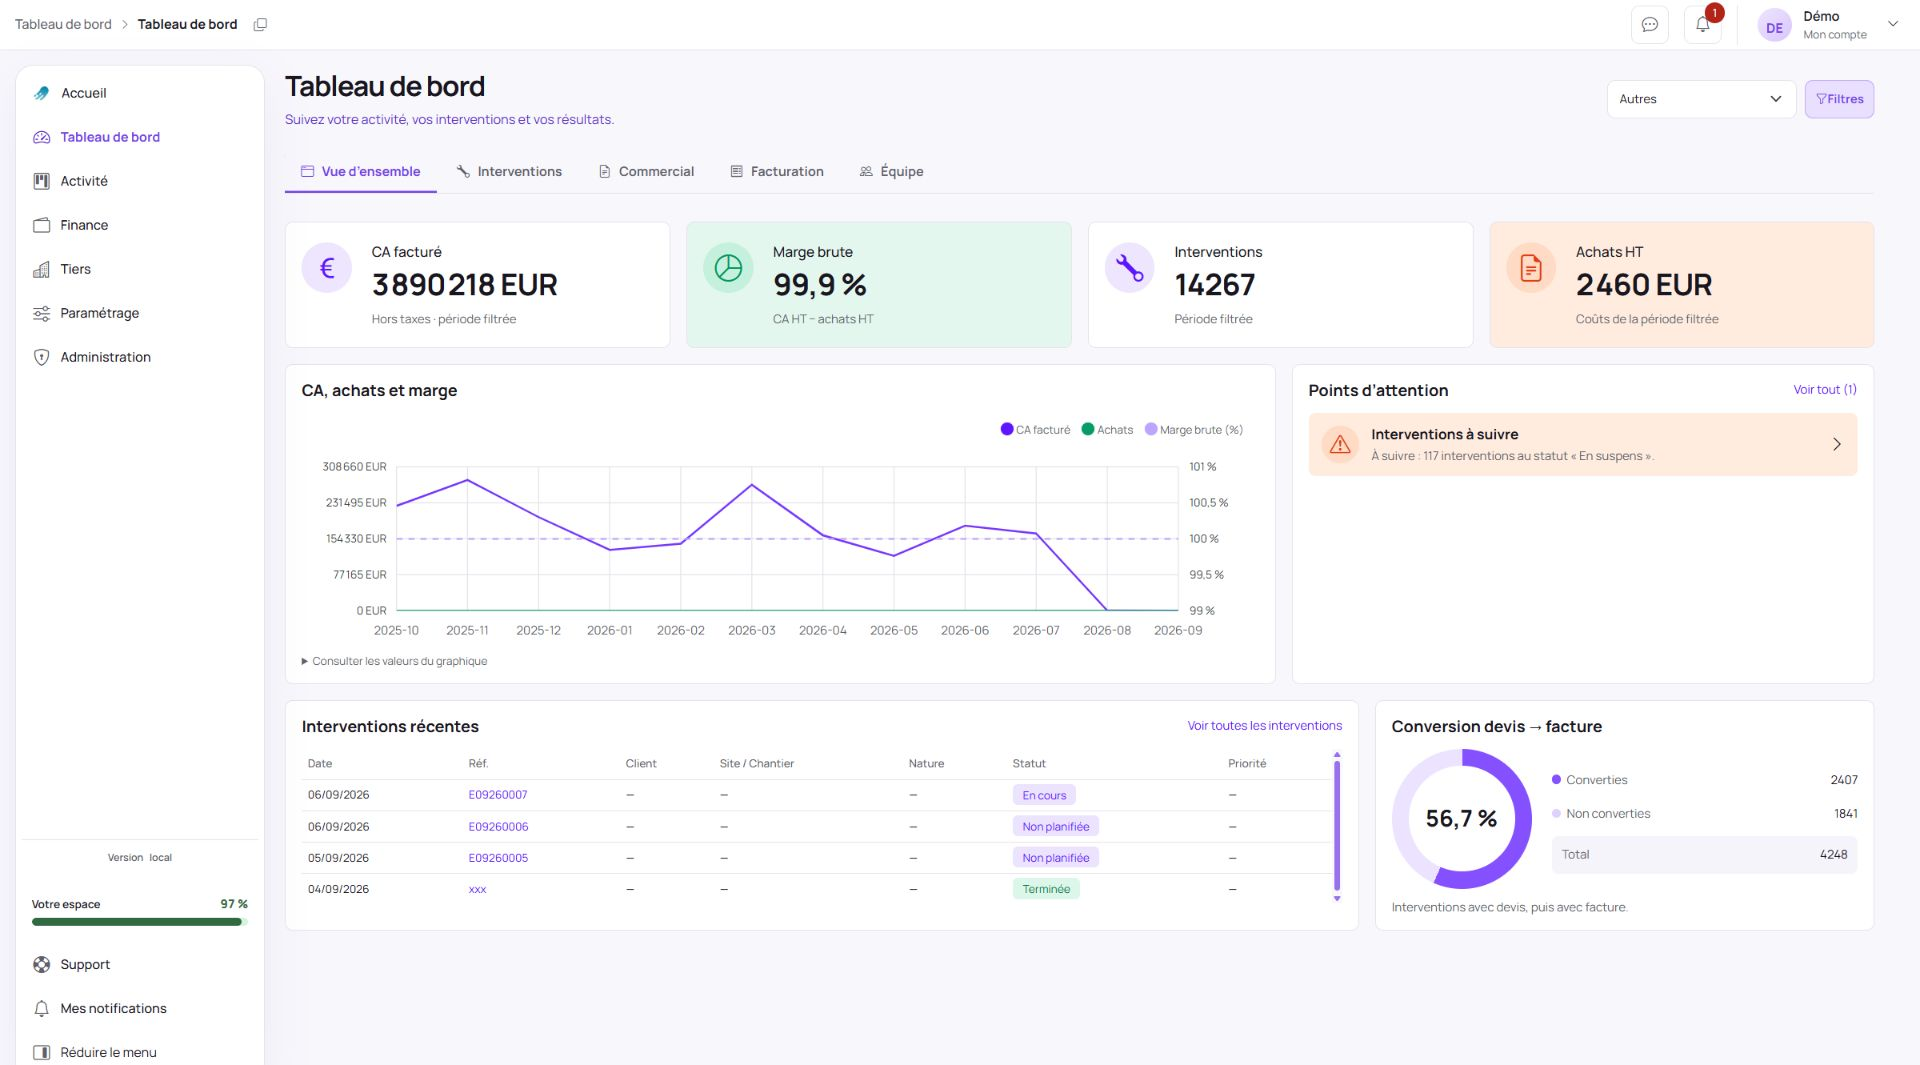Click the Facturation tab list icon
This screenshot has width=1920, height=1065.
tap(736, 172)
